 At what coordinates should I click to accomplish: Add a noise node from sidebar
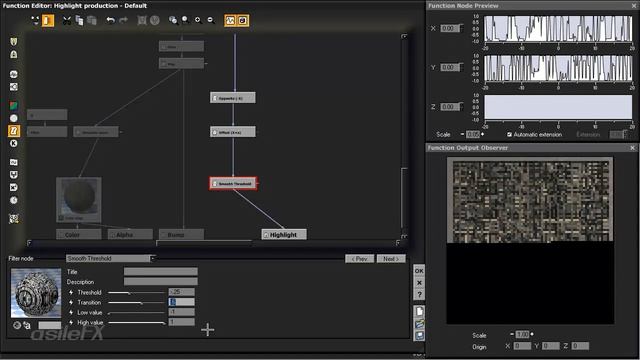click(13, 74)
